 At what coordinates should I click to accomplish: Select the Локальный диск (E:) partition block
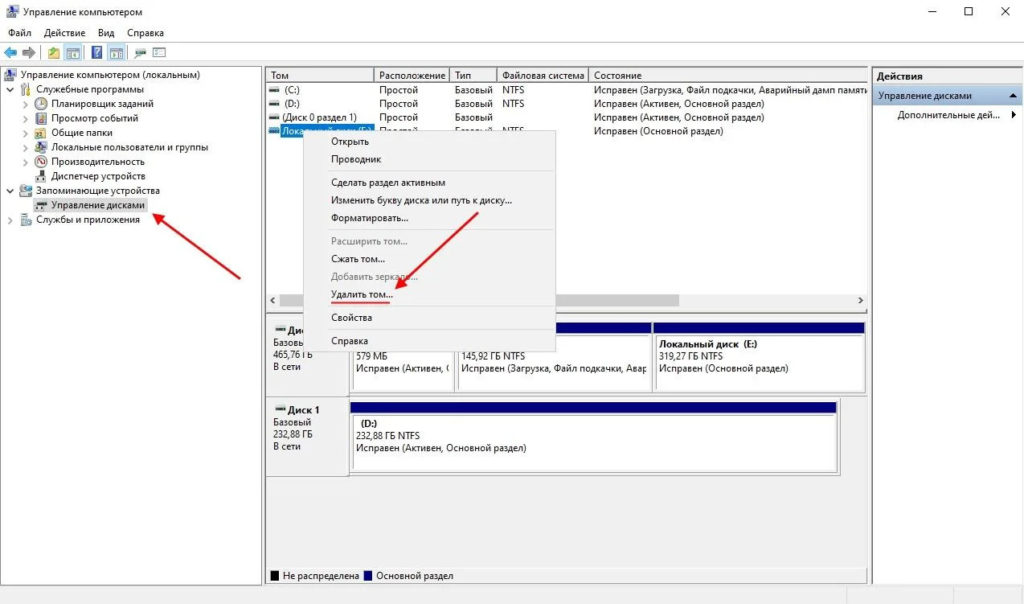point(759,357)
